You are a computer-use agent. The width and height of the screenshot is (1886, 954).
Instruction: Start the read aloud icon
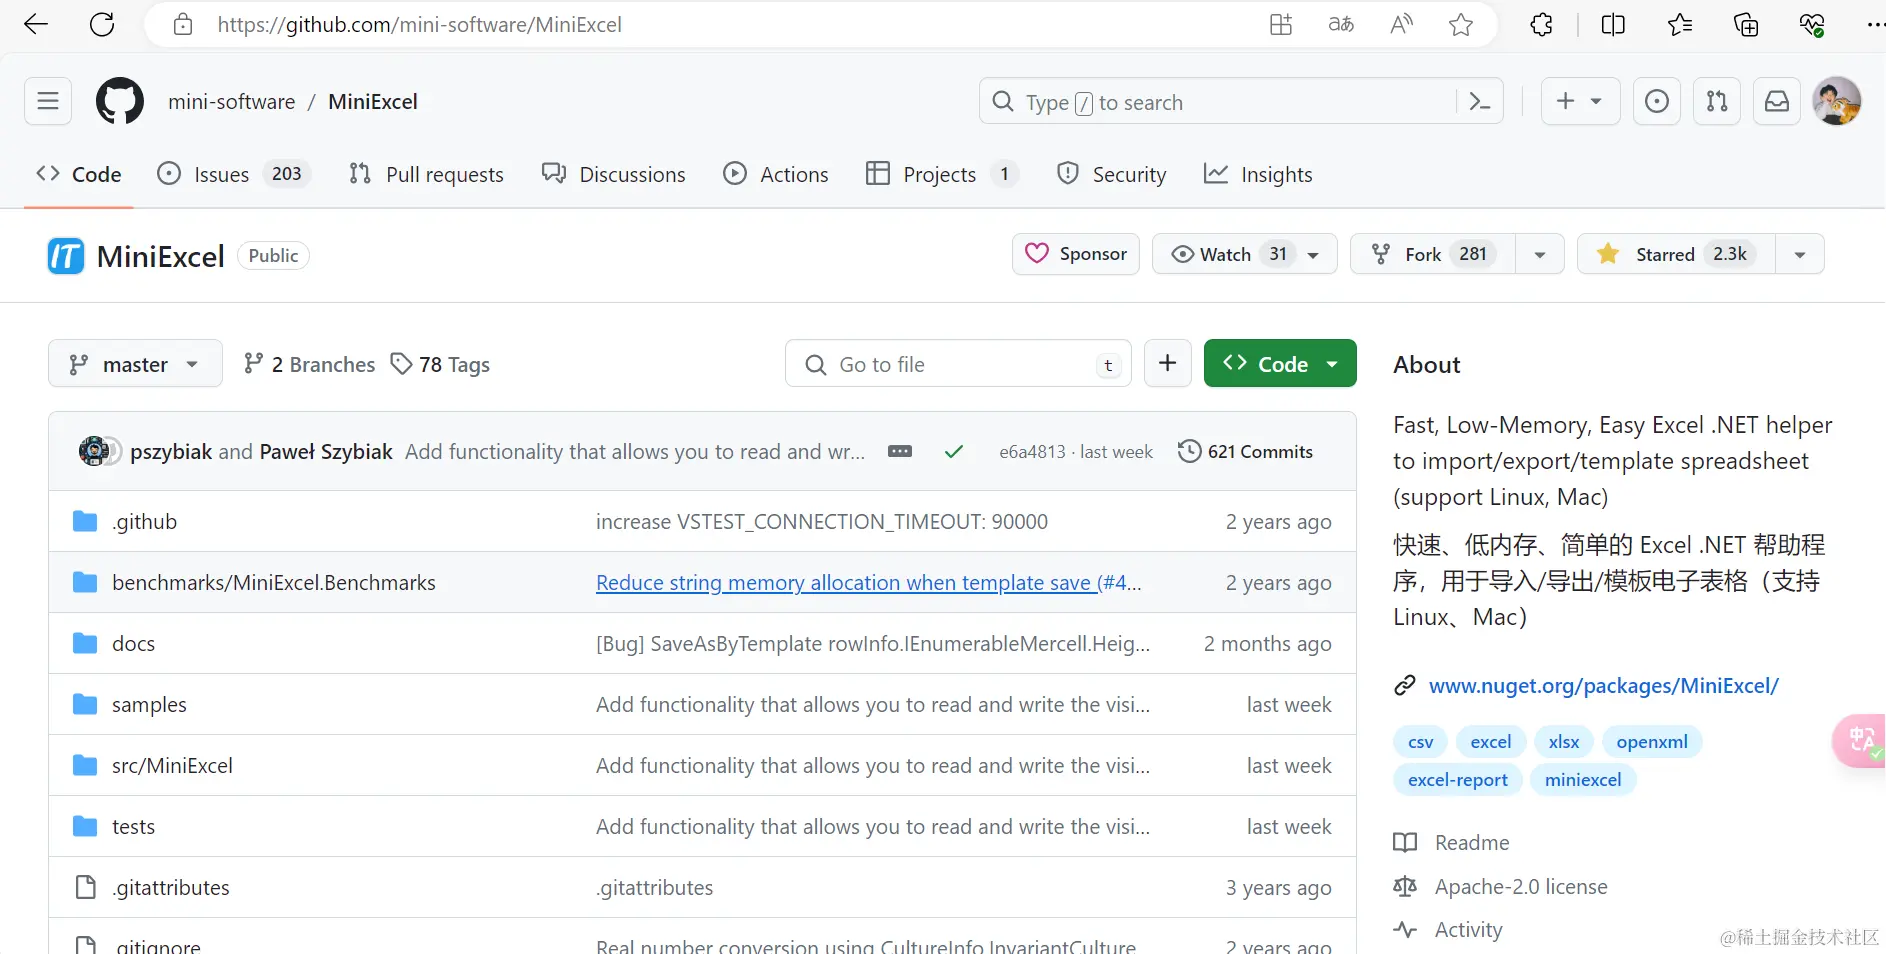coord(1401,24)
